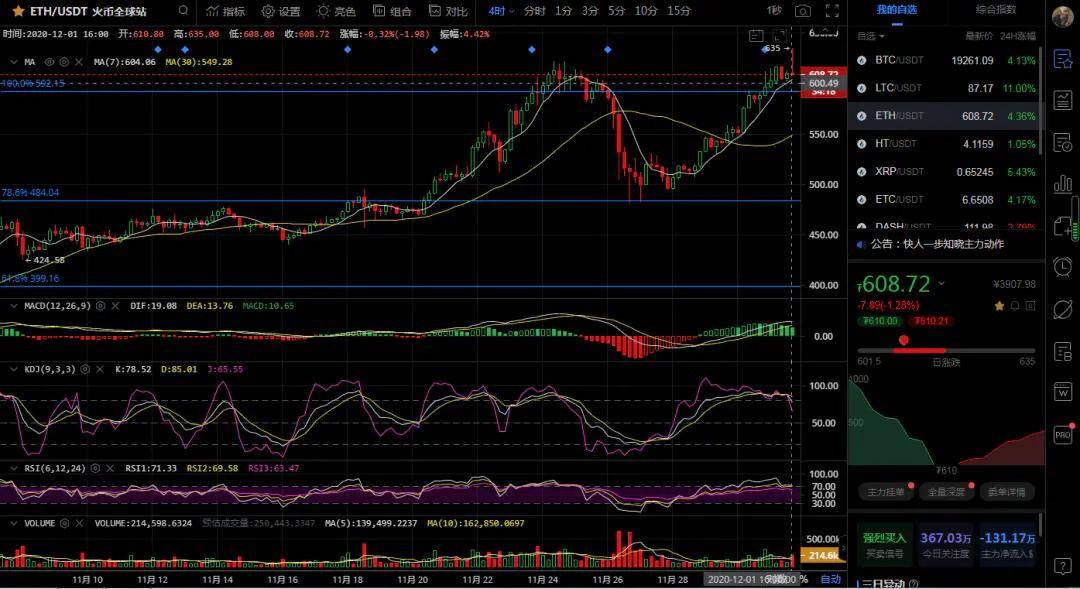Open the alarm clock alert icon in sidebar
Image resolution: width=1080 pixels, height=589 pixels.
[x=1062, y=266]
